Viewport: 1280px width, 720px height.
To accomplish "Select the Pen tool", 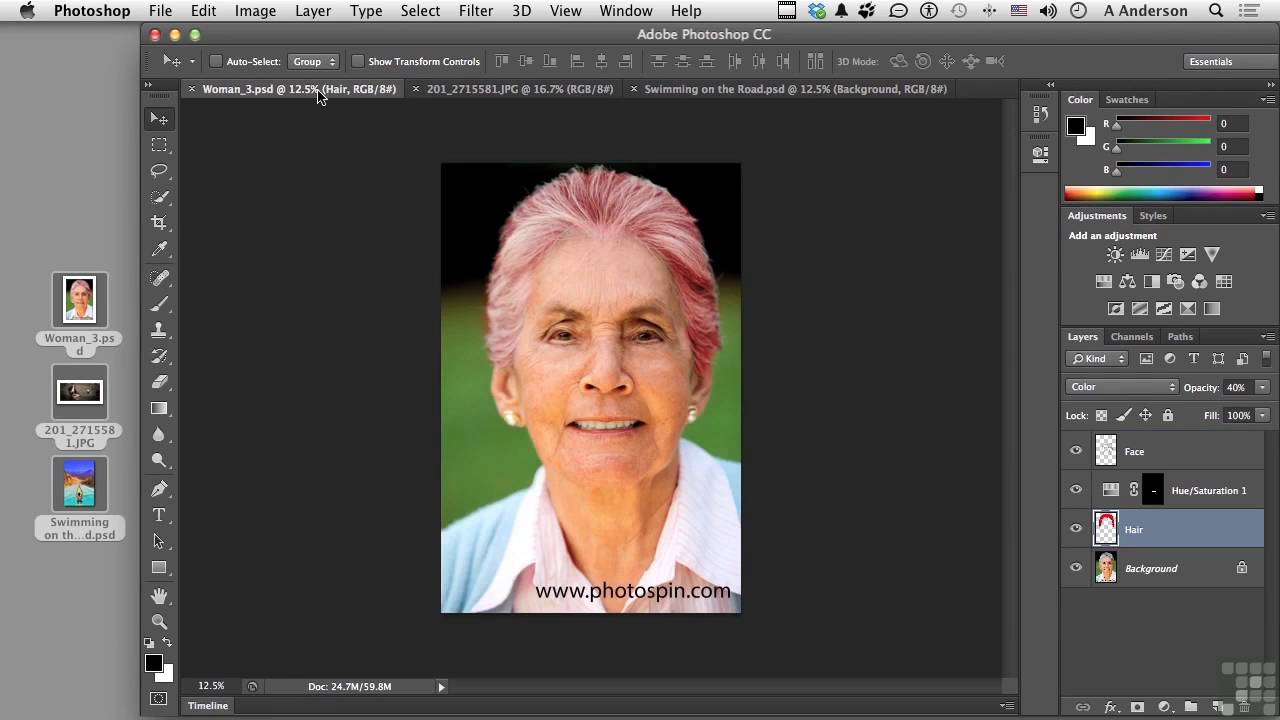I will pos(159,489).
